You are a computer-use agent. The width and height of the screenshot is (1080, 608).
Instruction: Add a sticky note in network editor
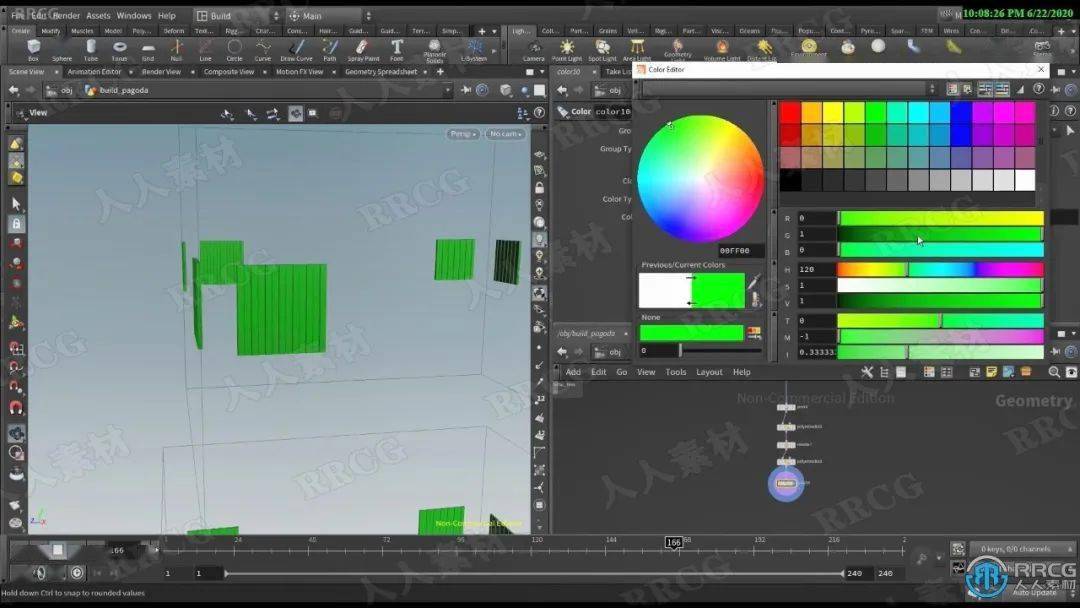click(x=991, y=372)
